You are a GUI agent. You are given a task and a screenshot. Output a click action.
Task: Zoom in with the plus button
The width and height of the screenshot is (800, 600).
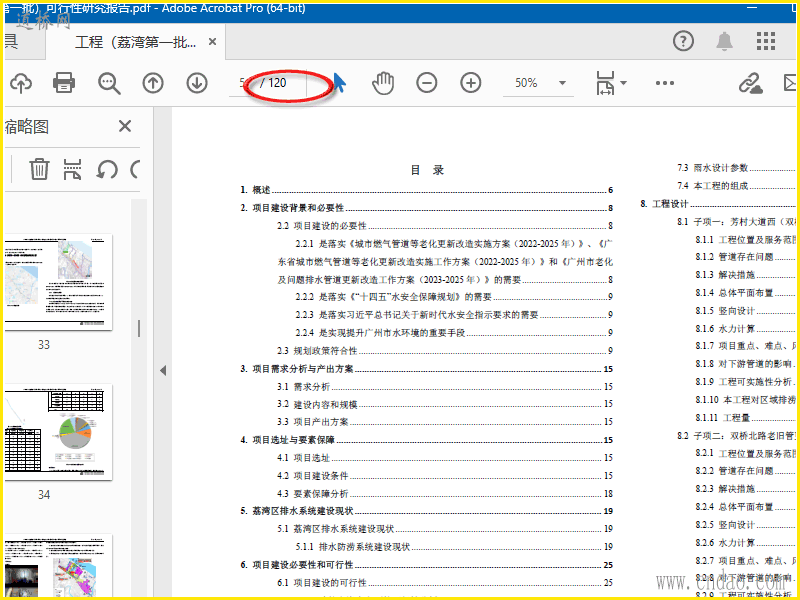[x=470, y=83]
